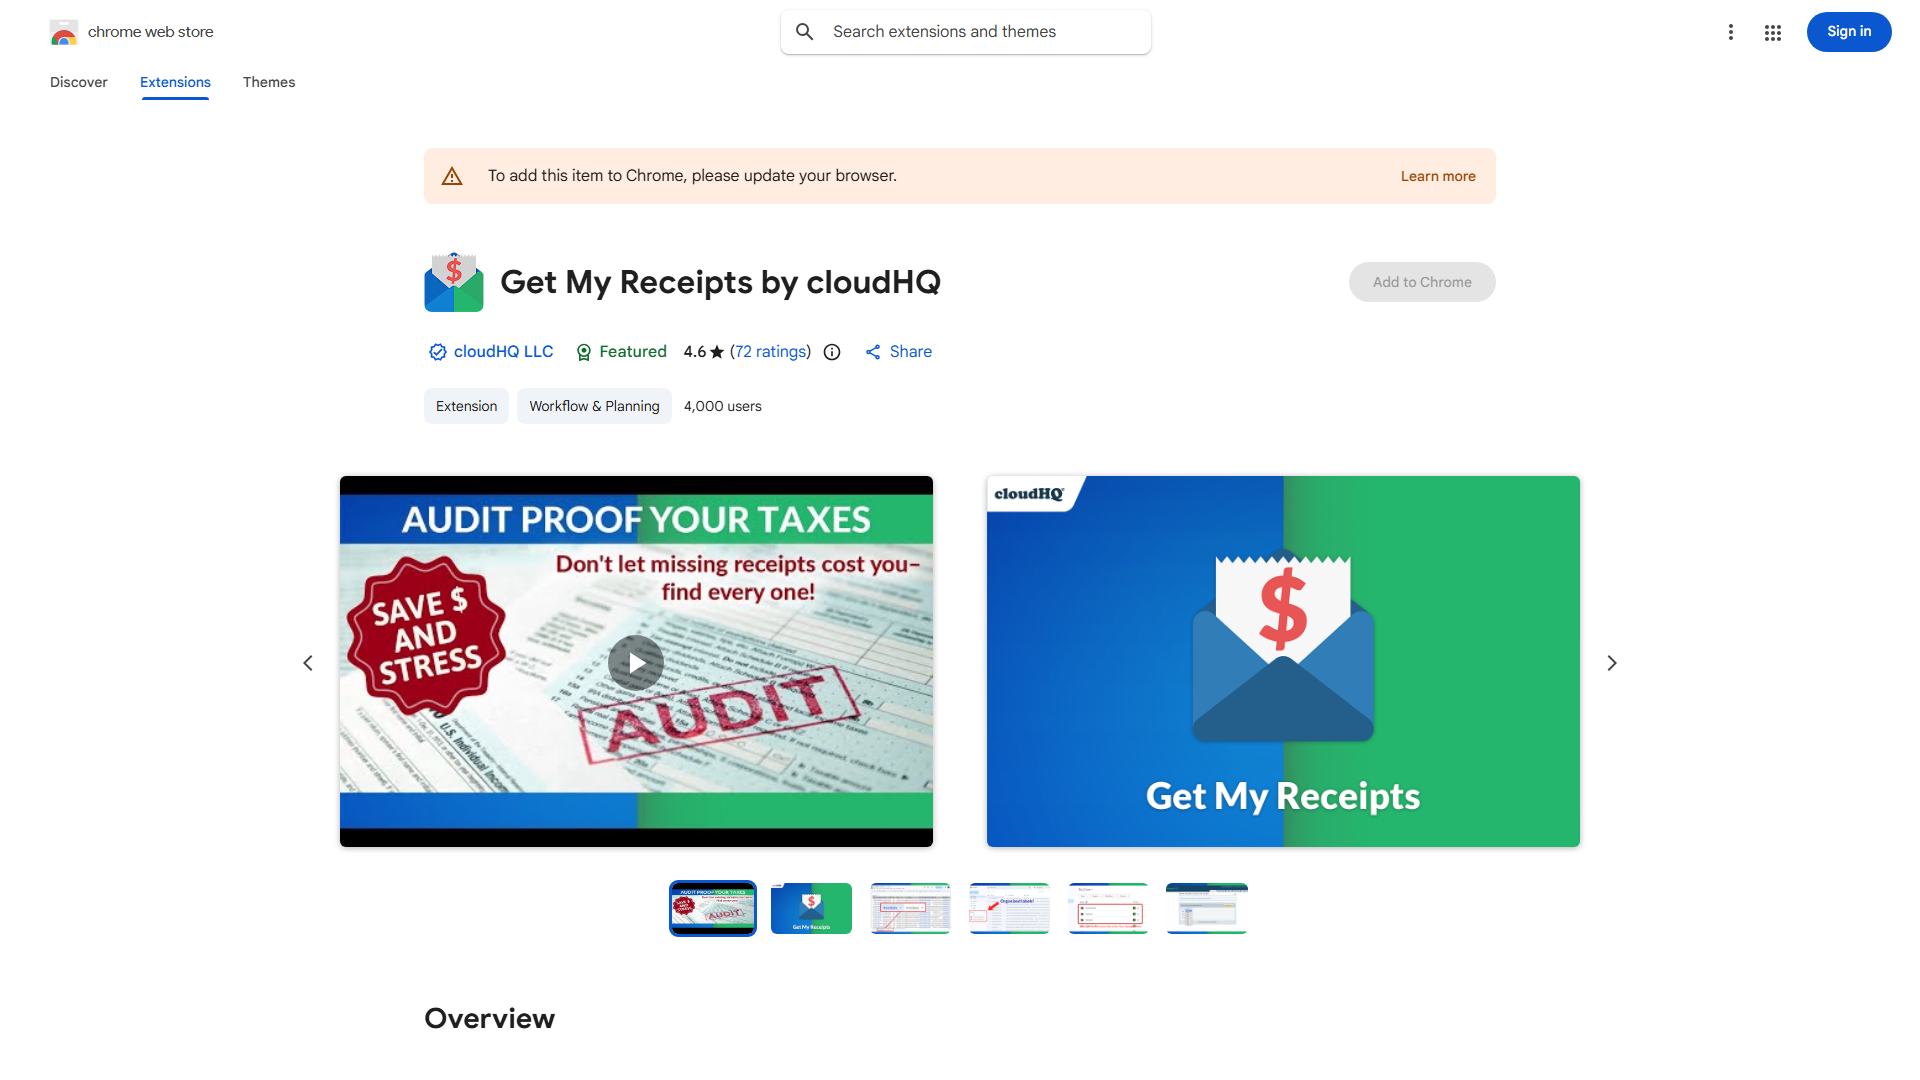Viewport: 1920px width, 1080px height.
Task: Select the second Get My Receipts thumbnail
Action: (811, 908)
